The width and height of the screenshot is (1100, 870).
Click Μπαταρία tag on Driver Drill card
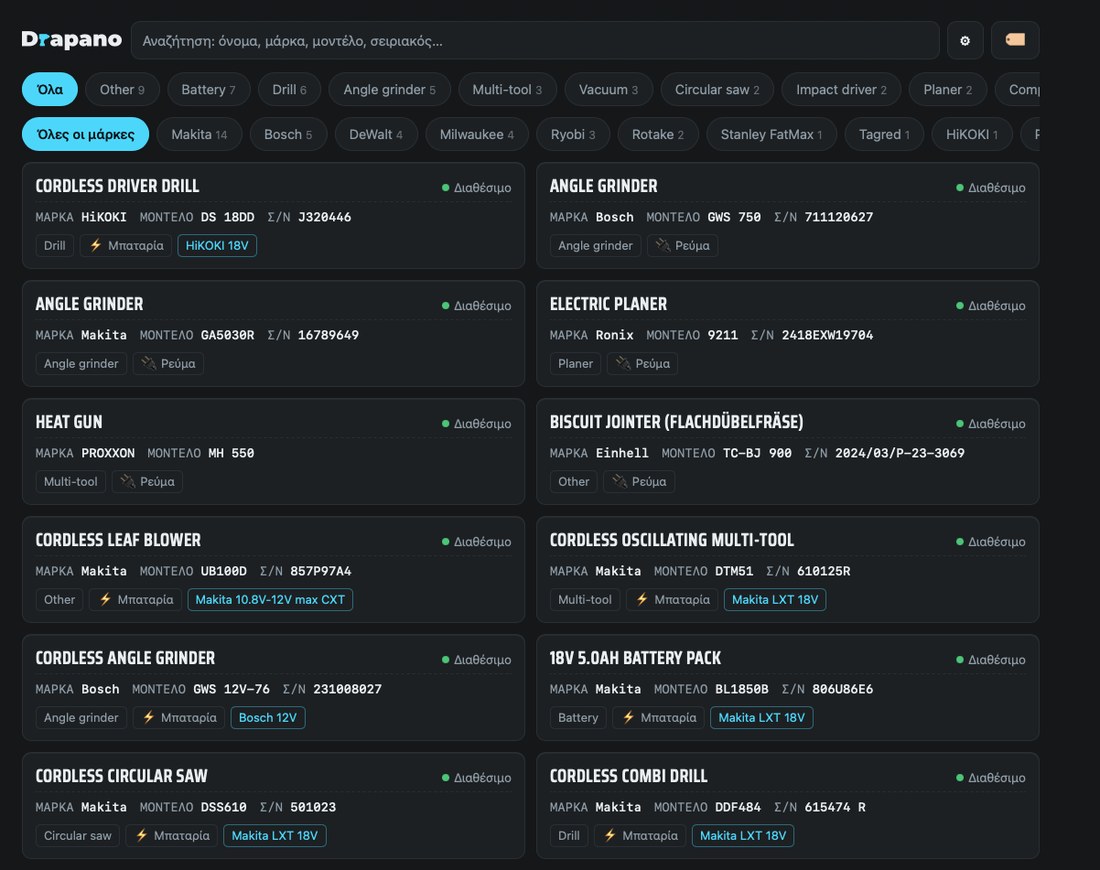(126, 246)
